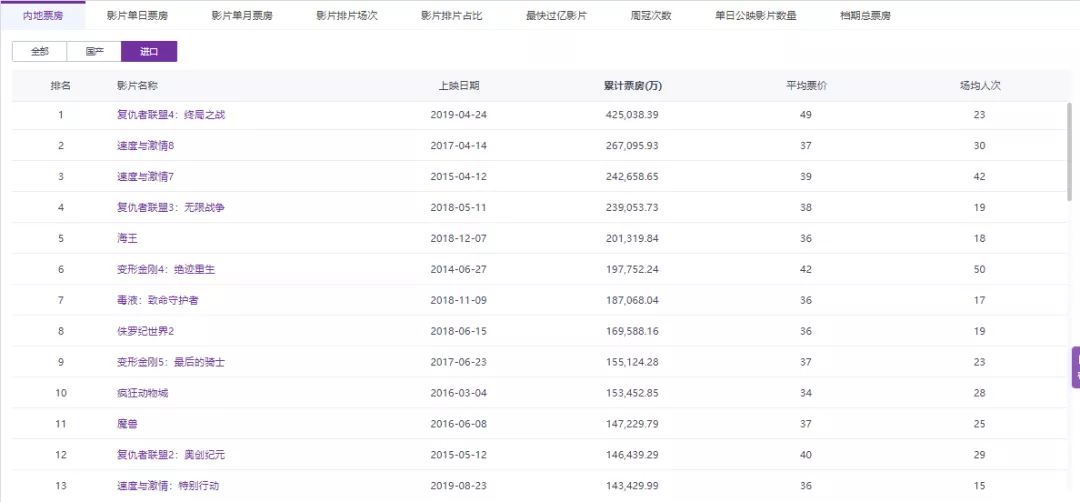This screenshot has height=502, width=1080.
Task: Click release date 2018-12-07
Action: [x=459, y=239]
